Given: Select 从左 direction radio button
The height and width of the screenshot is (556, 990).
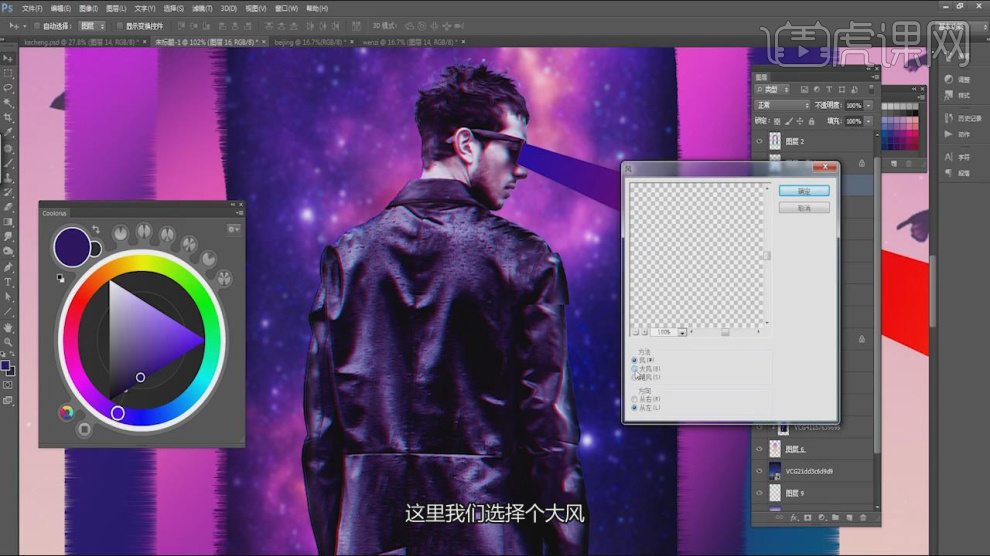Looking at the screenshot, I should point(635,408).
